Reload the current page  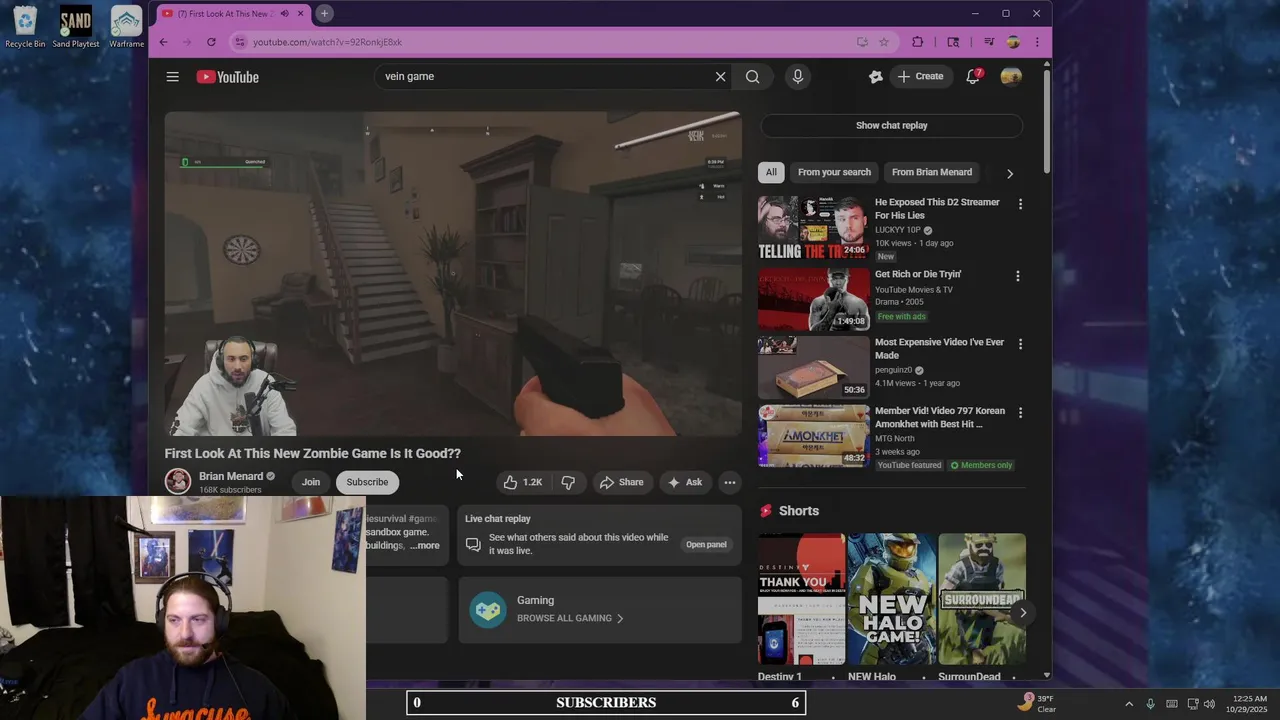(x=211, y=42)
